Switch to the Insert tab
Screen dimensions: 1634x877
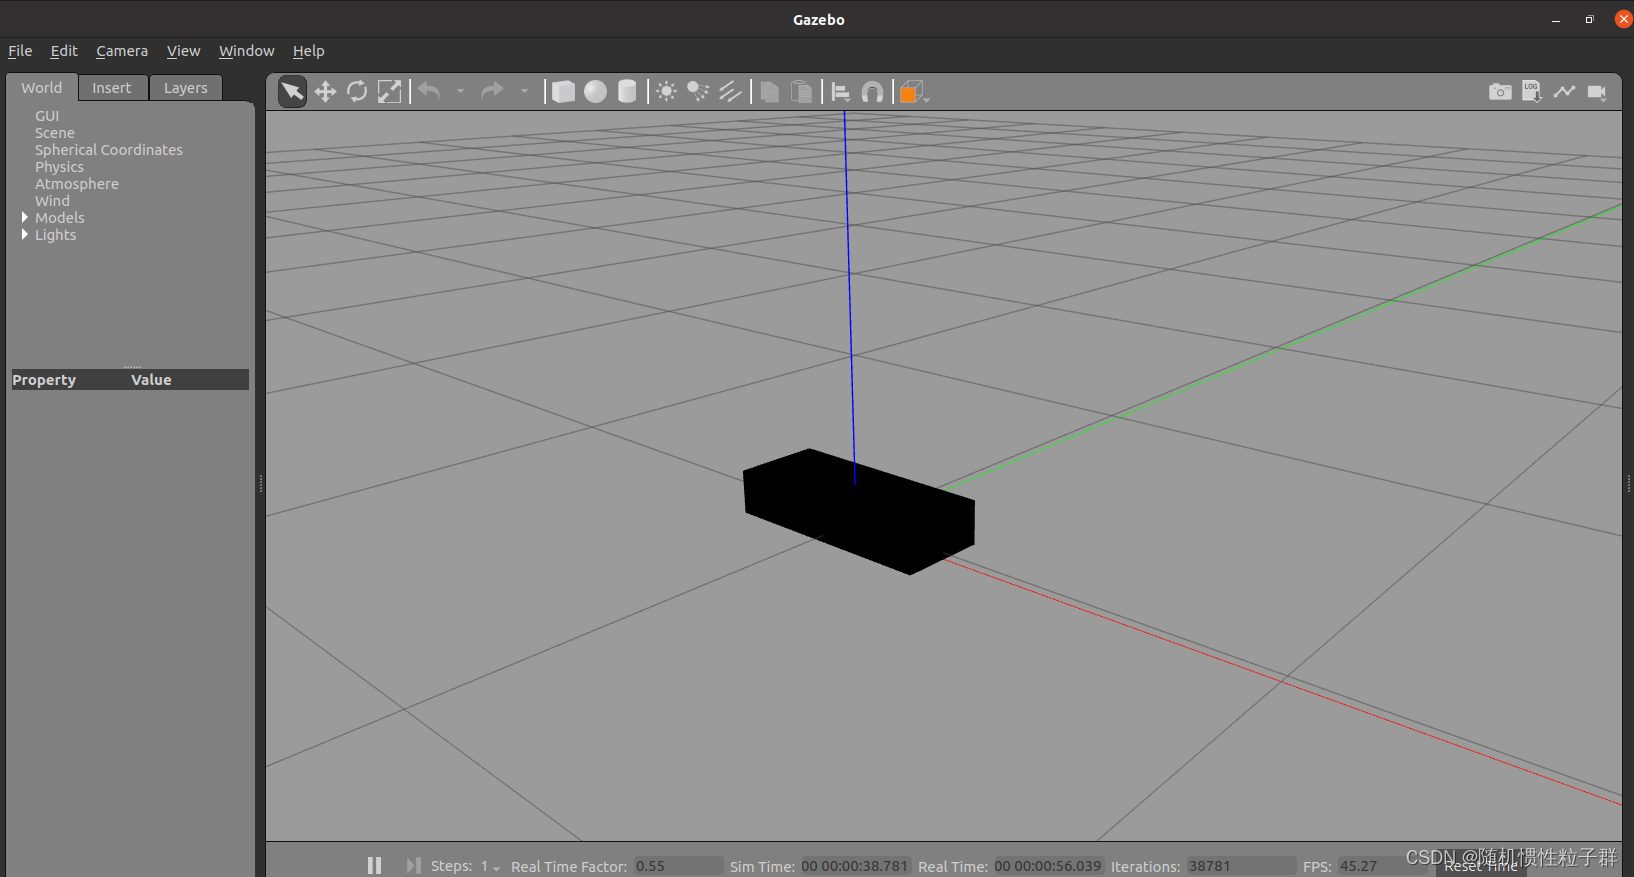tap(112, 88)
